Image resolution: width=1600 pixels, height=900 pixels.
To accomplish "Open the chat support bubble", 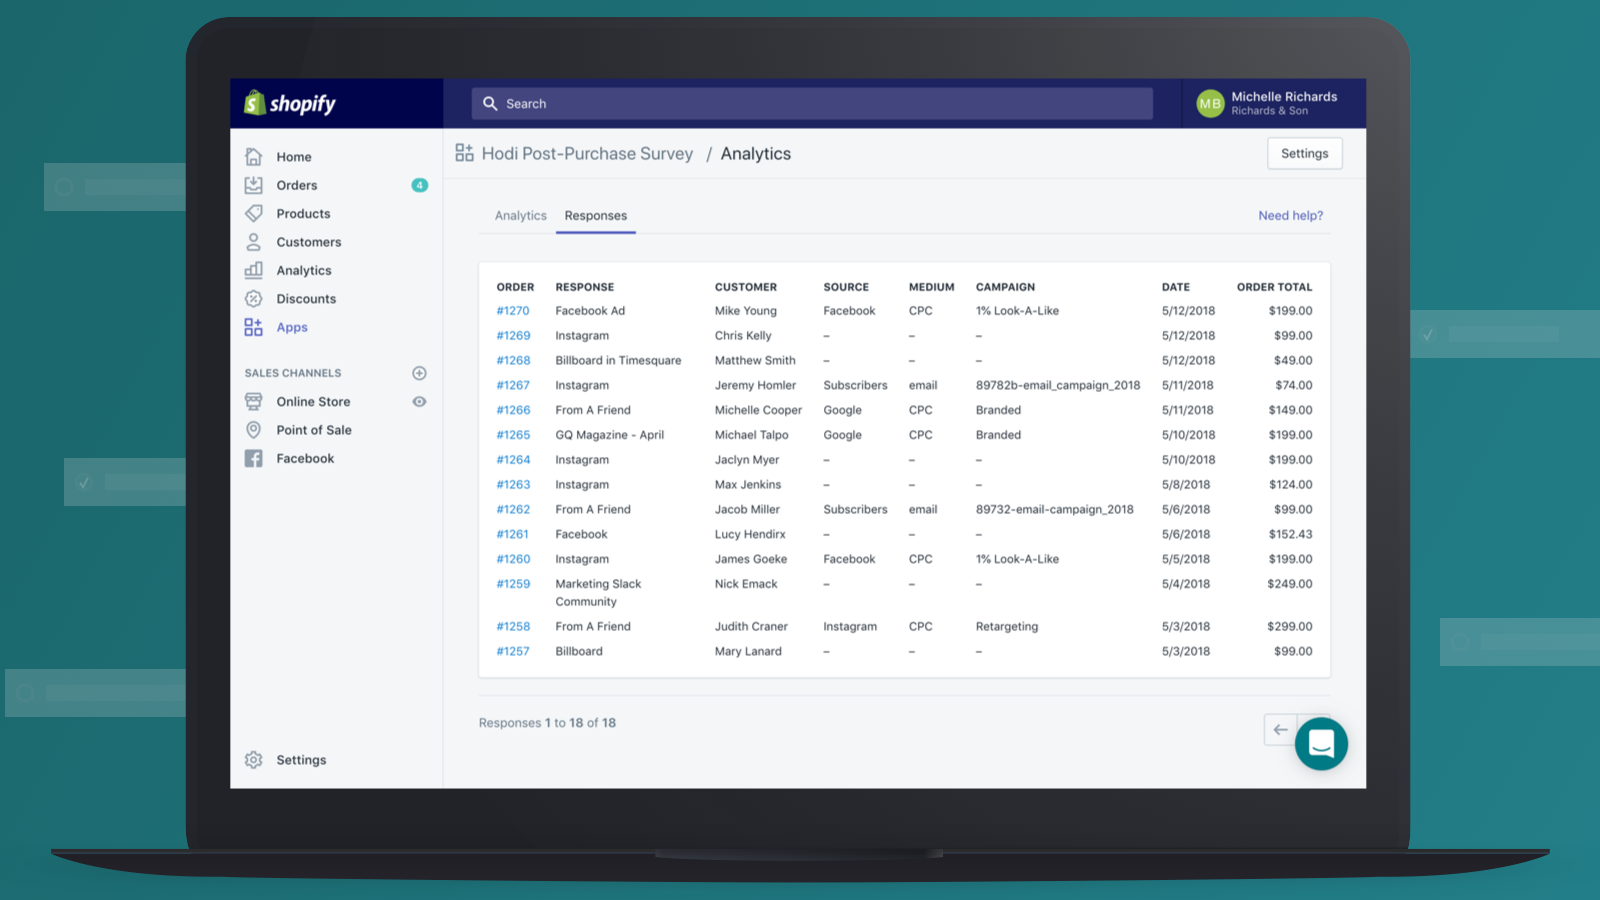I will pyautogui.click(x=1321, y=743).
